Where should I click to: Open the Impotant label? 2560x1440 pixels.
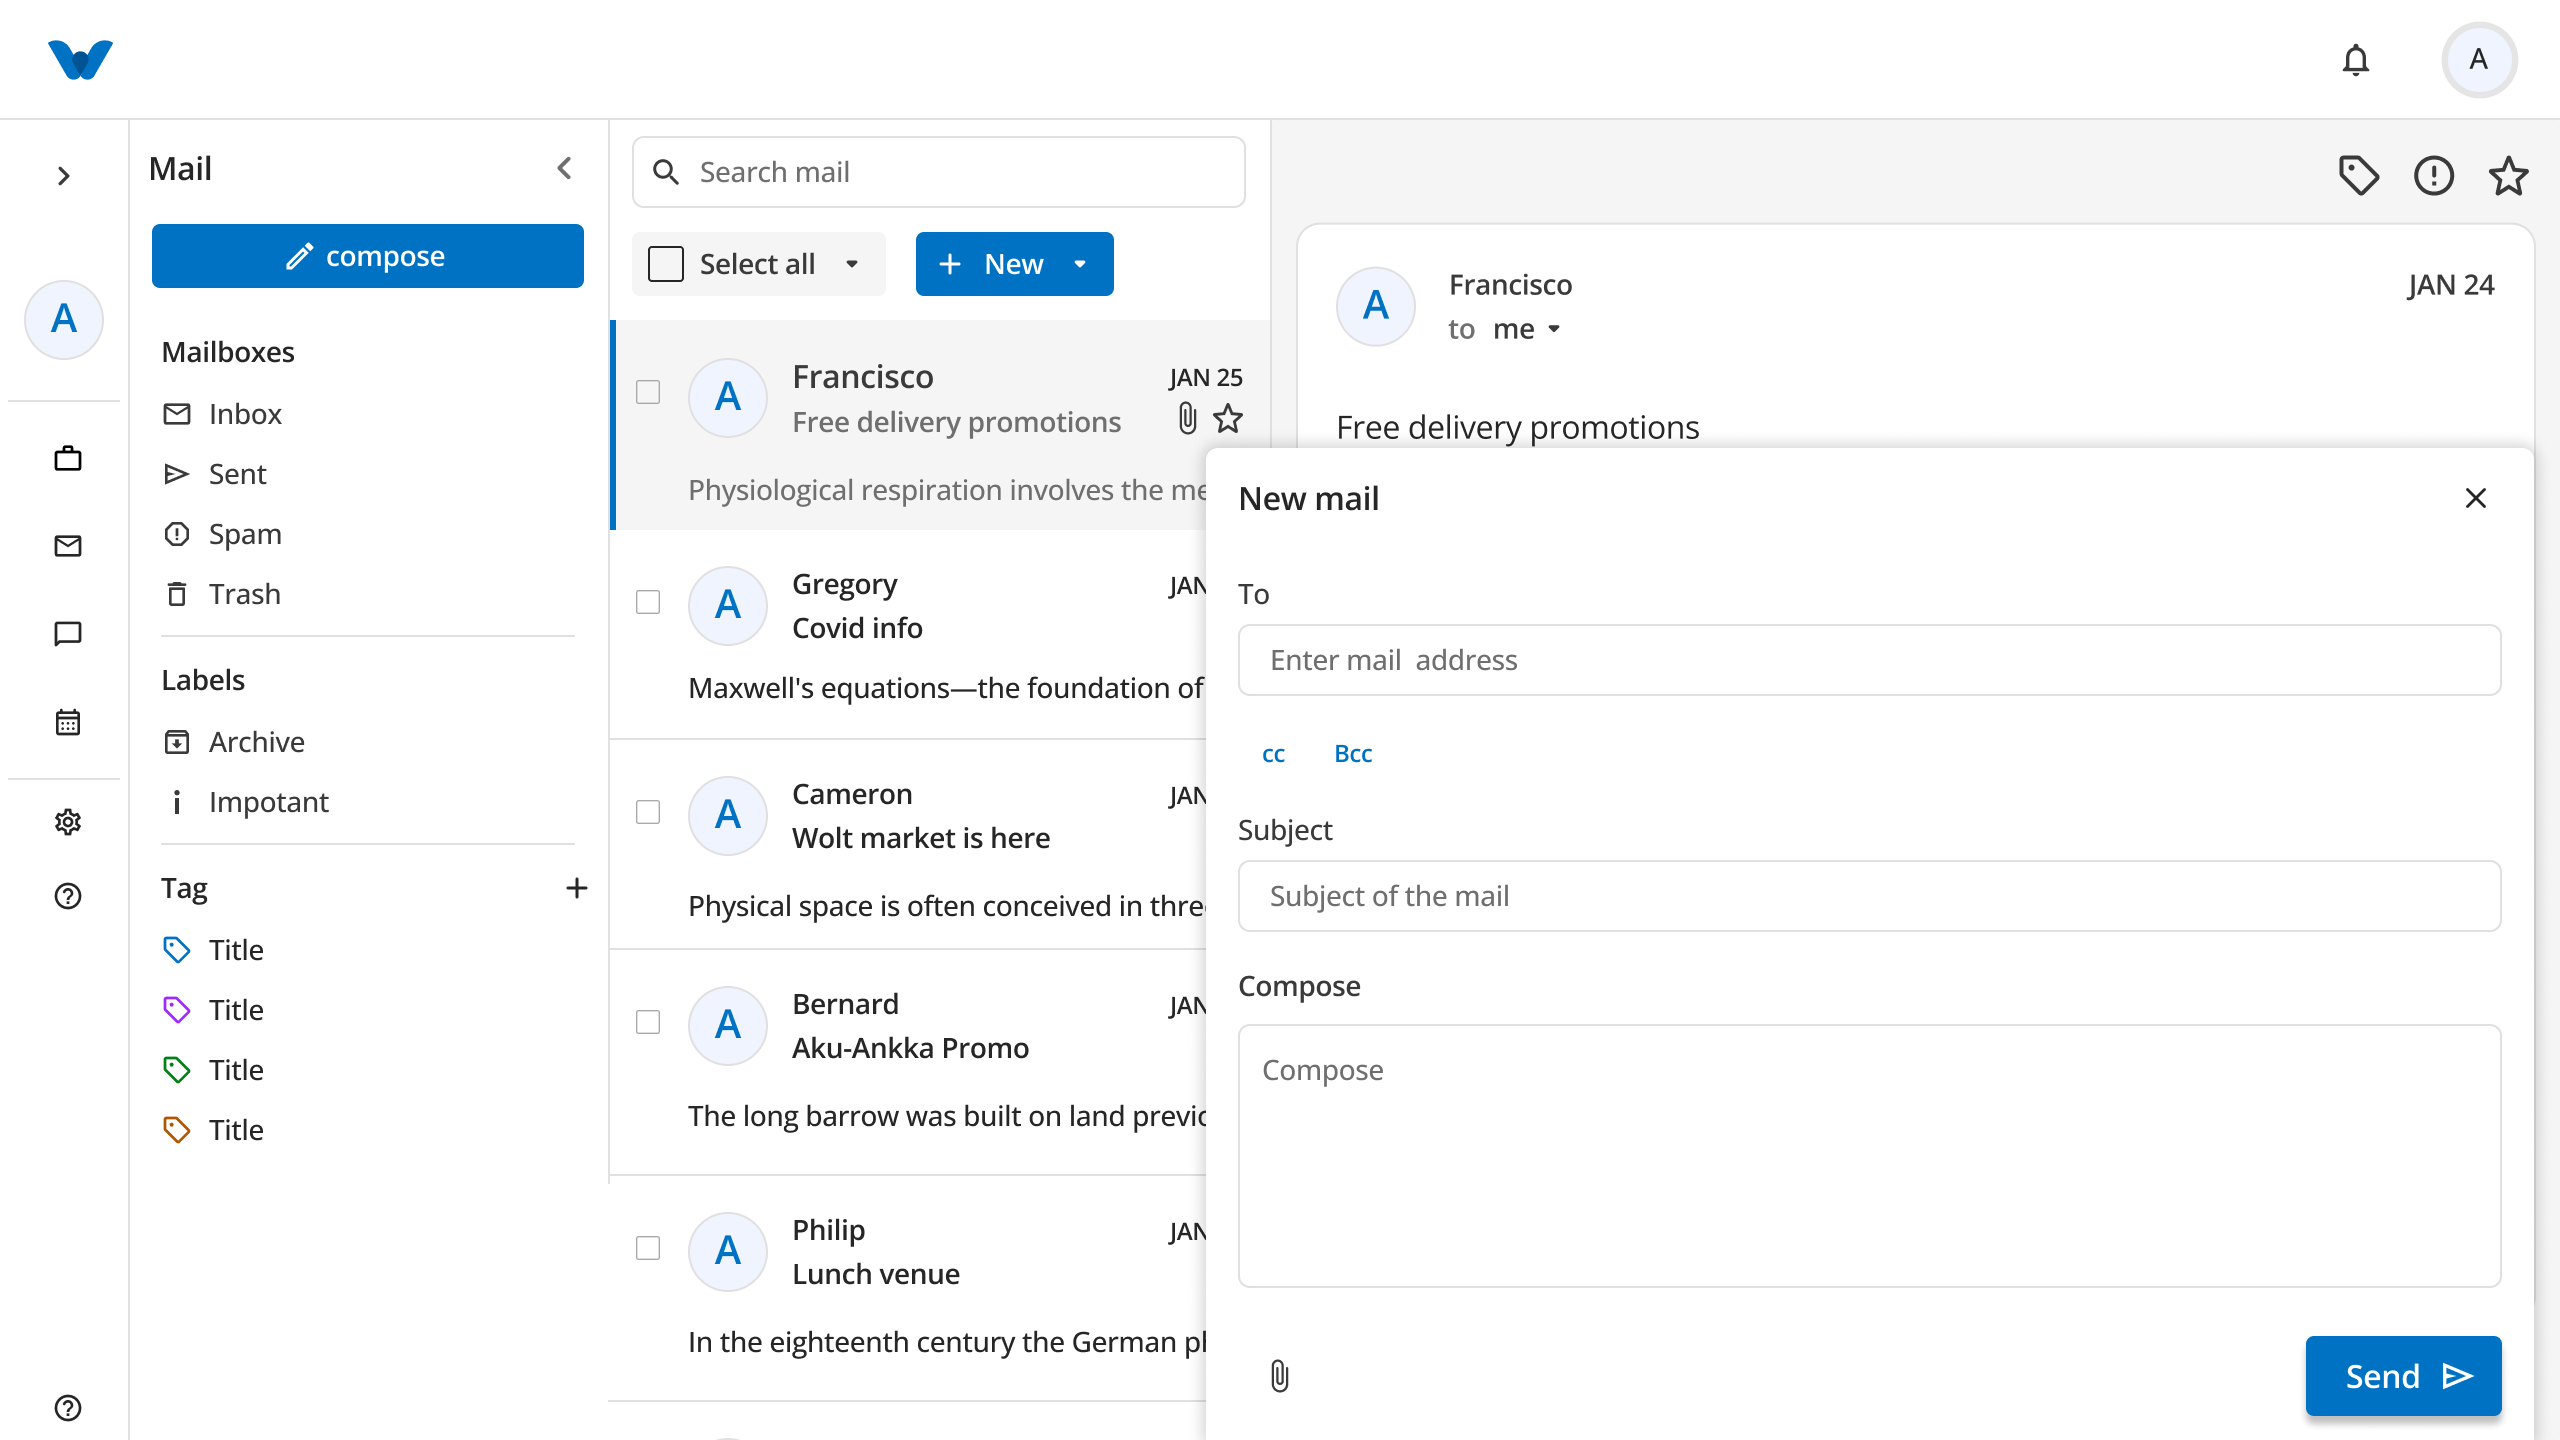[246, 802]
